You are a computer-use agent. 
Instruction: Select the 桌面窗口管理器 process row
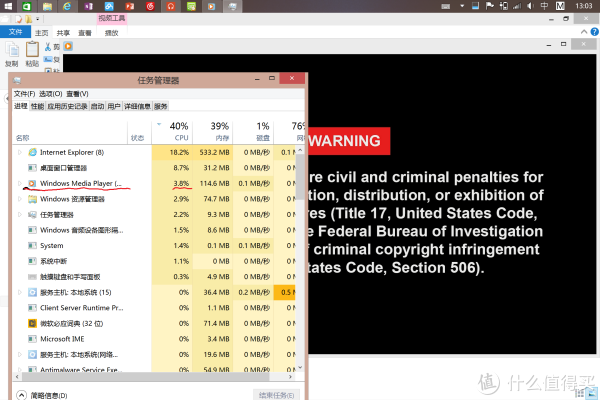[x=155, y=168]
